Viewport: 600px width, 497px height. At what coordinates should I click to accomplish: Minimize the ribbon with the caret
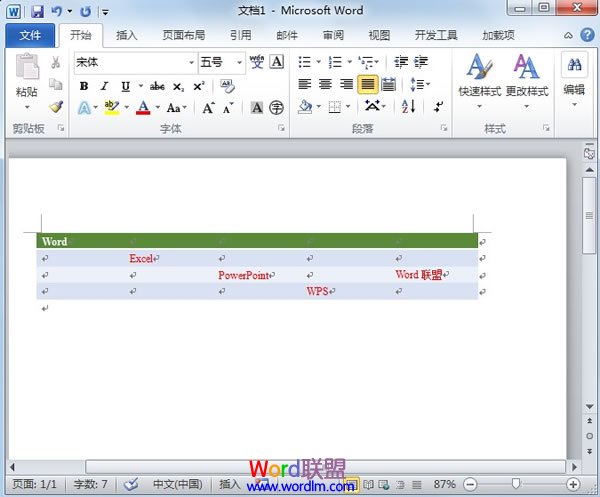(568, 36)
